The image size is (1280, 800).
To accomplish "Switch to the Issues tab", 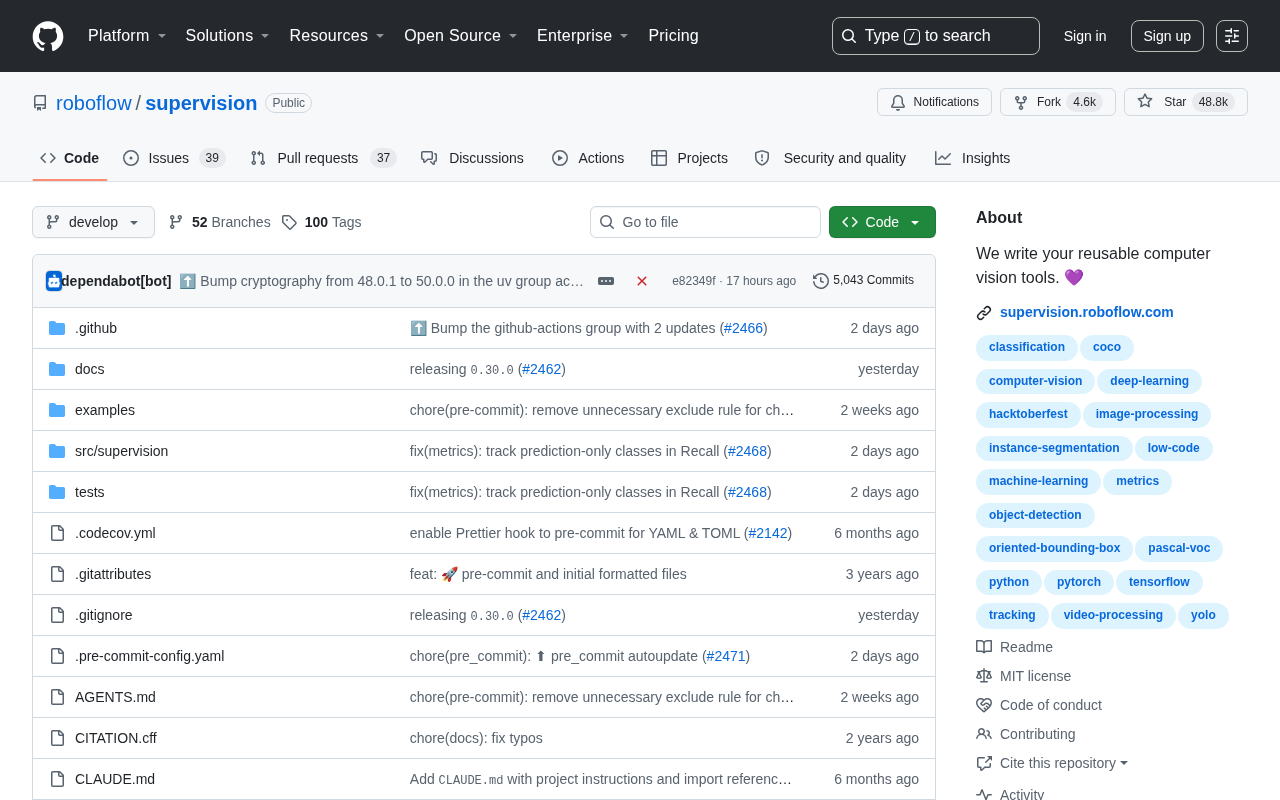I will pyautogui.click(x=174, y=158).
